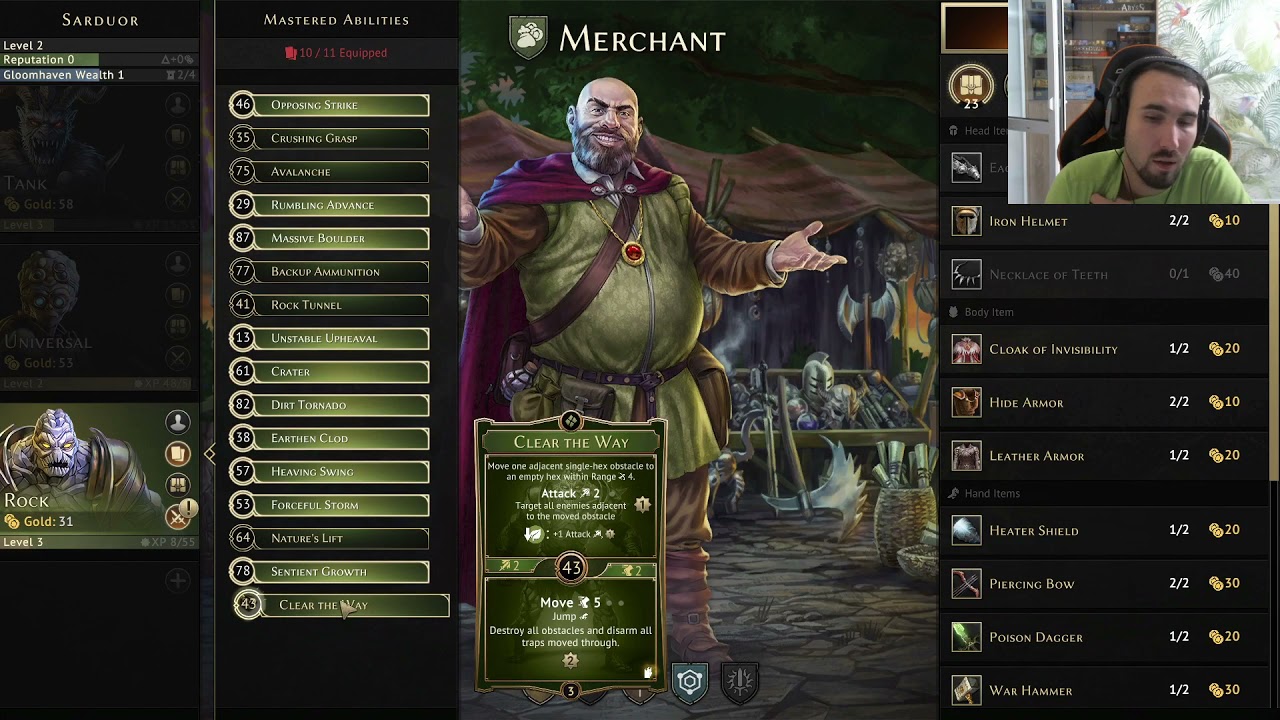Toggle the Backup Ammunition ability card
Viewport: 1280px width, 720px height.
tap(329, 272)
